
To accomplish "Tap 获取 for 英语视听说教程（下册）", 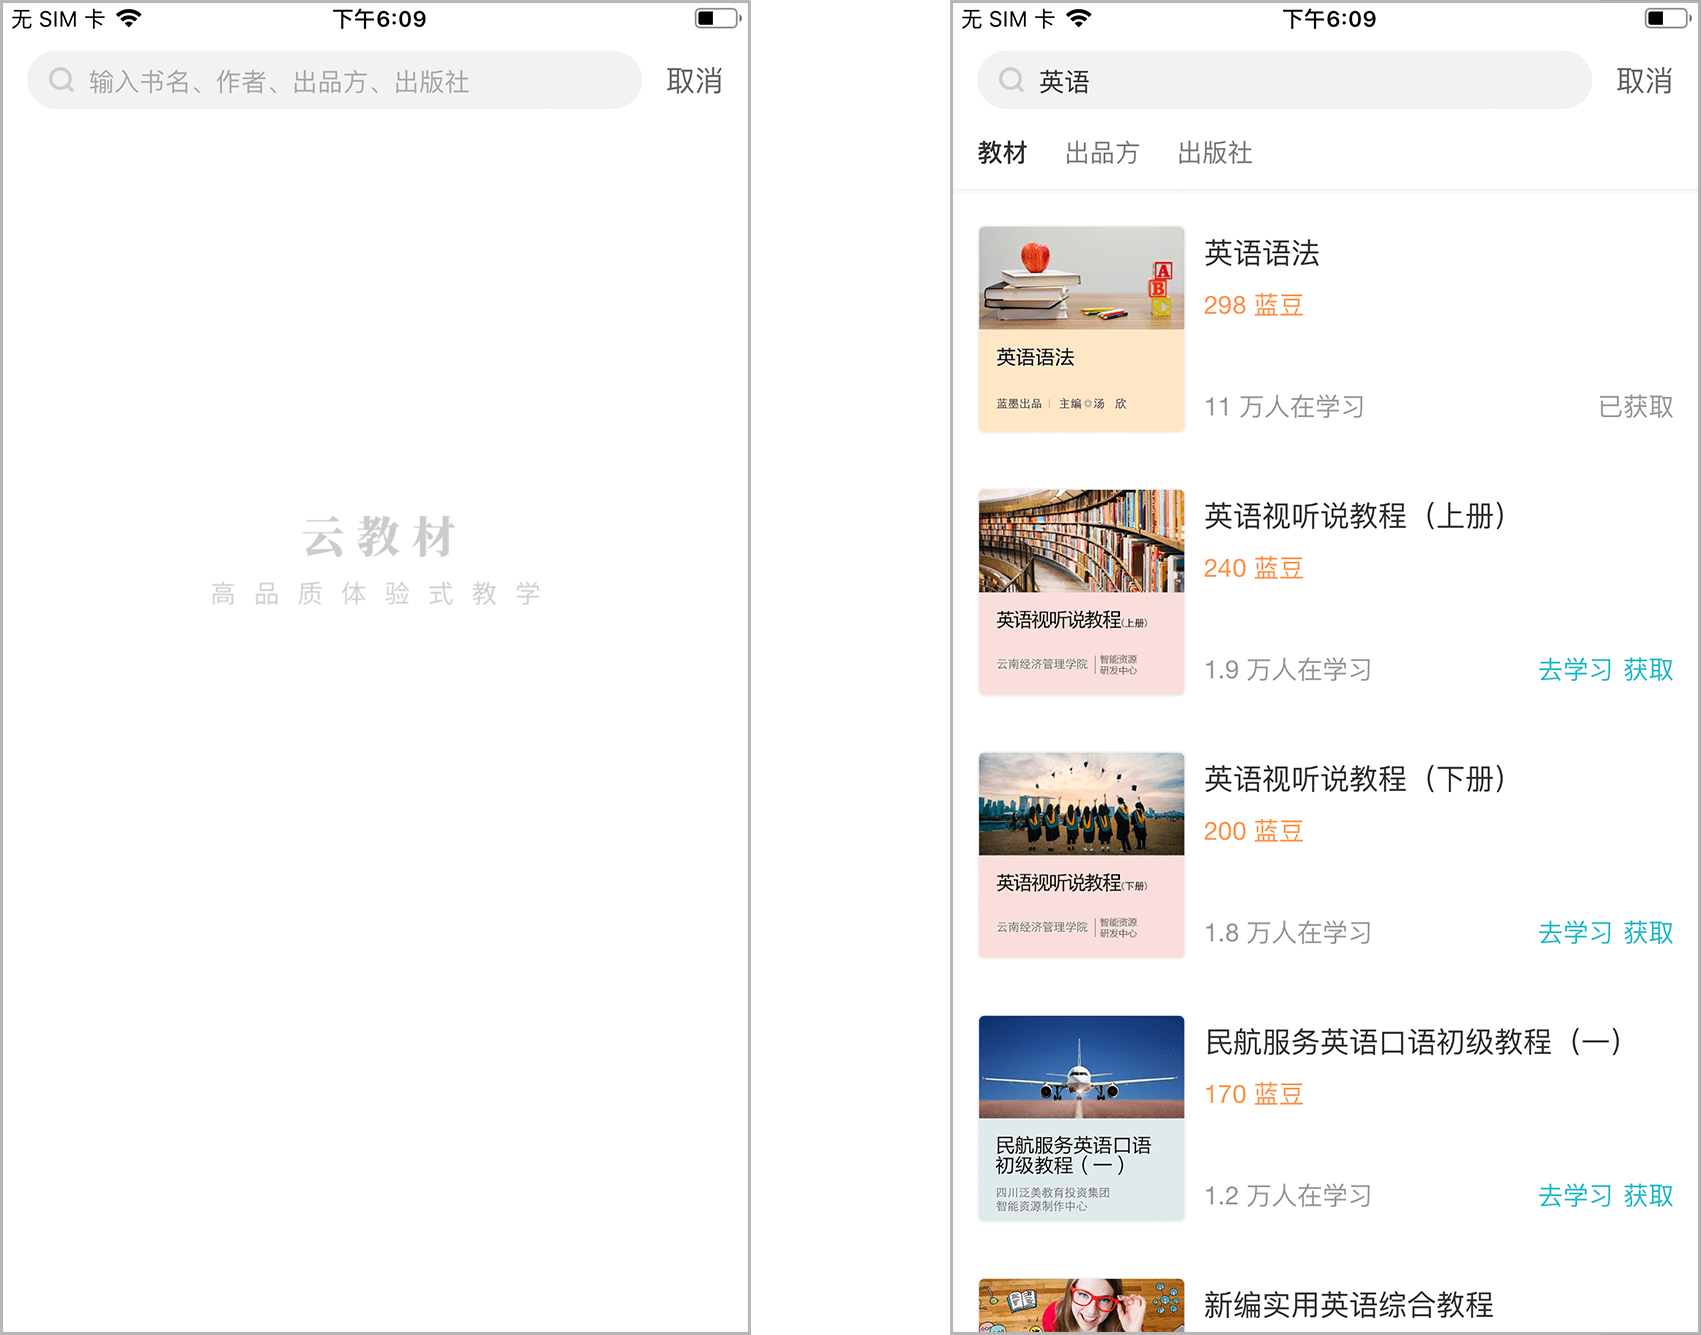I will tap(1648, 933).
